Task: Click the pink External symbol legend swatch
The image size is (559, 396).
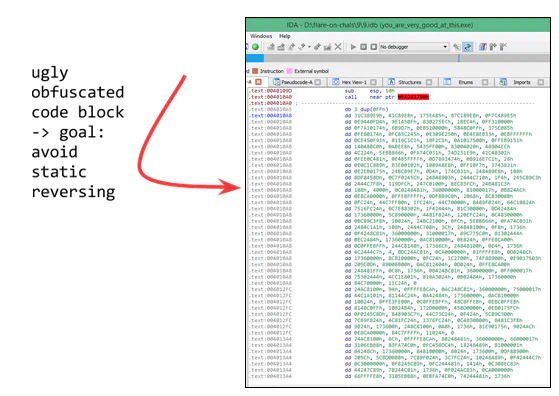Action: coord(289,71)
